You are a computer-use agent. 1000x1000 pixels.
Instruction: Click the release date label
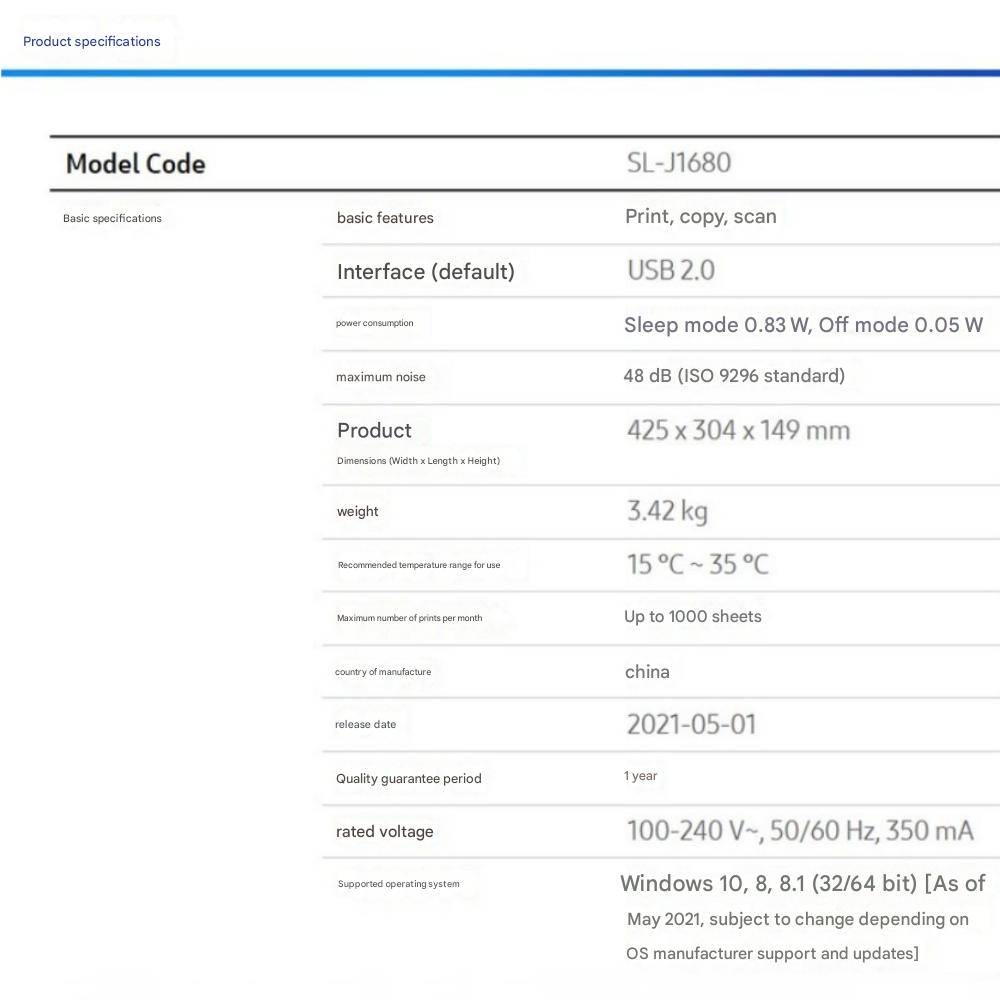click(x=365, y=724)
